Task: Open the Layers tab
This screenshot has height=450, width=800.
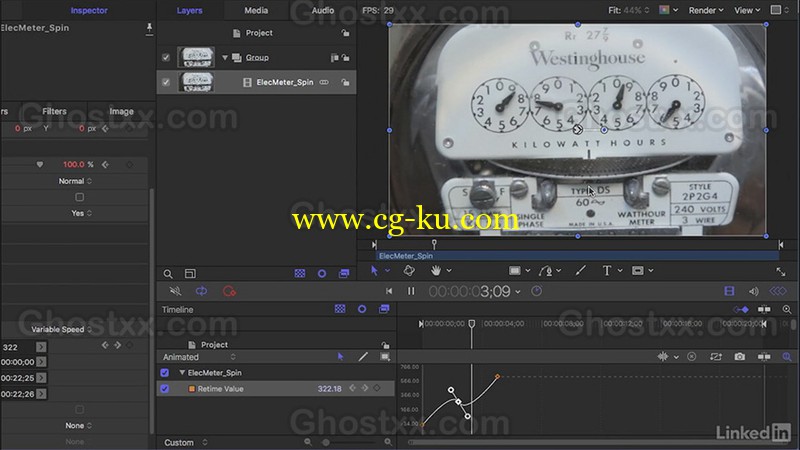Action: click(x=189, y=10)
